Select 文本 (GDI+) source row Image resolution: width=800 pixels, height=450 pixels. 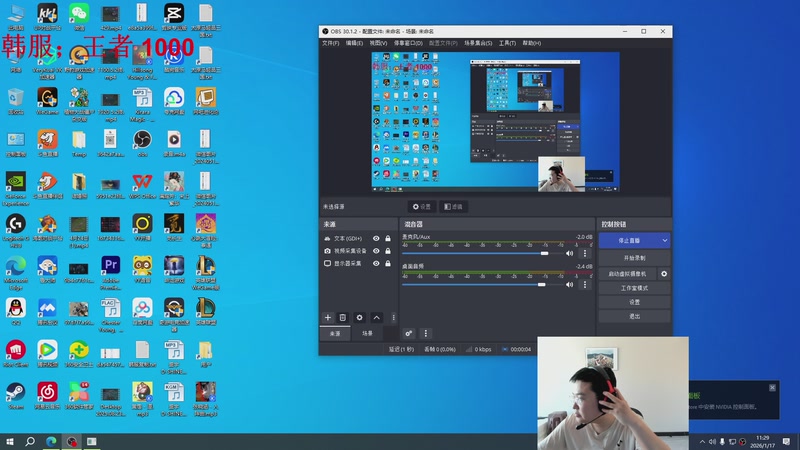point(358,238)
